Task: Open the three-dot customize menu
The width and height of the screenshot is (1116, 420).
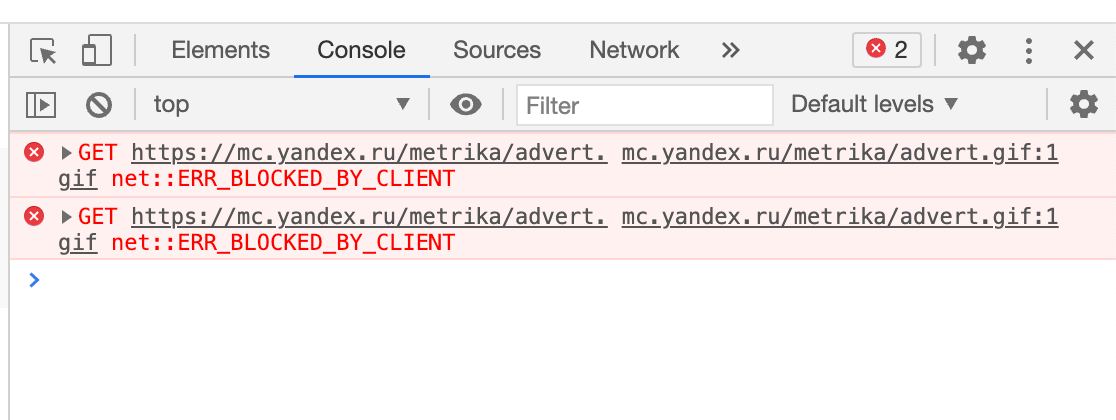Action: (1028, 50)
